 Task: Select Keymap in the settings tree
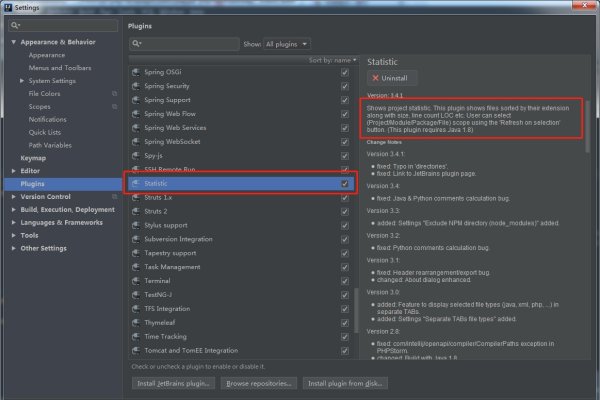coord(35,158)
